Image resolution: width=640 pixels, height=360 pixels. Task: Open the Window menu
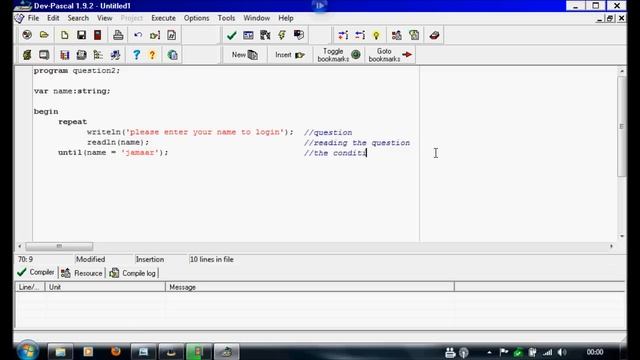coord(256,18)
